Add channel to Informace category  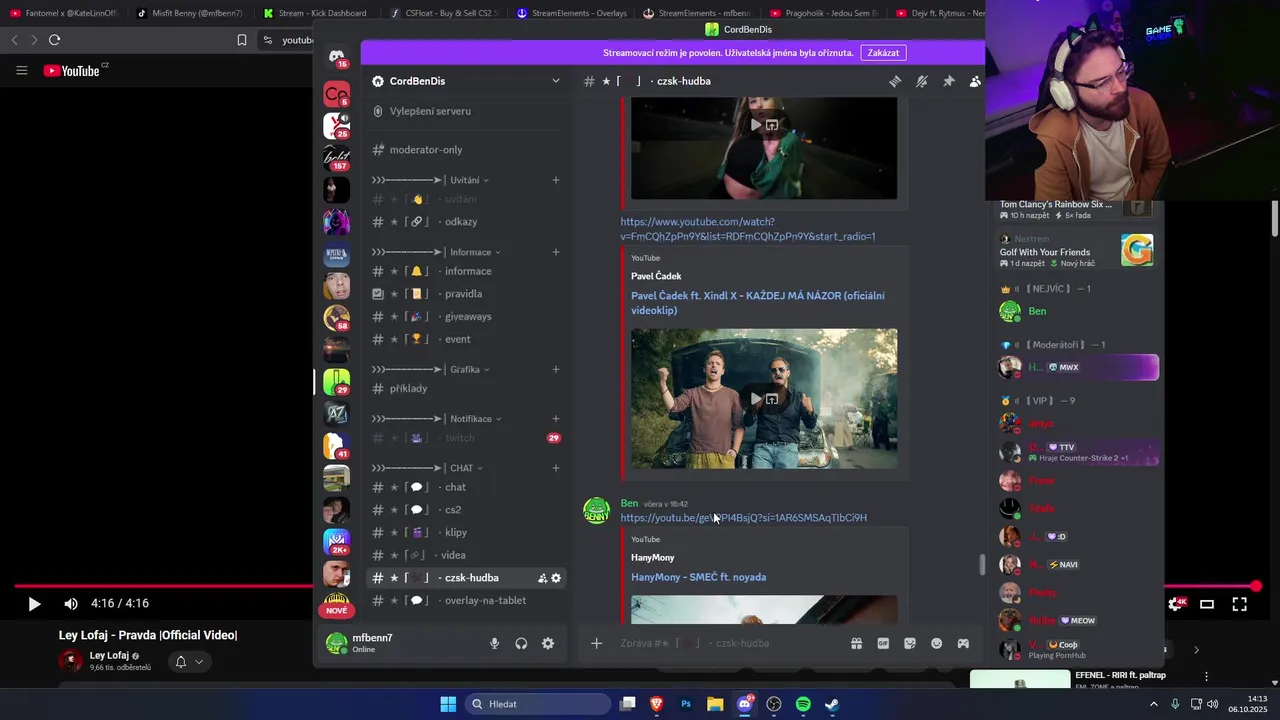coord(556,252)
